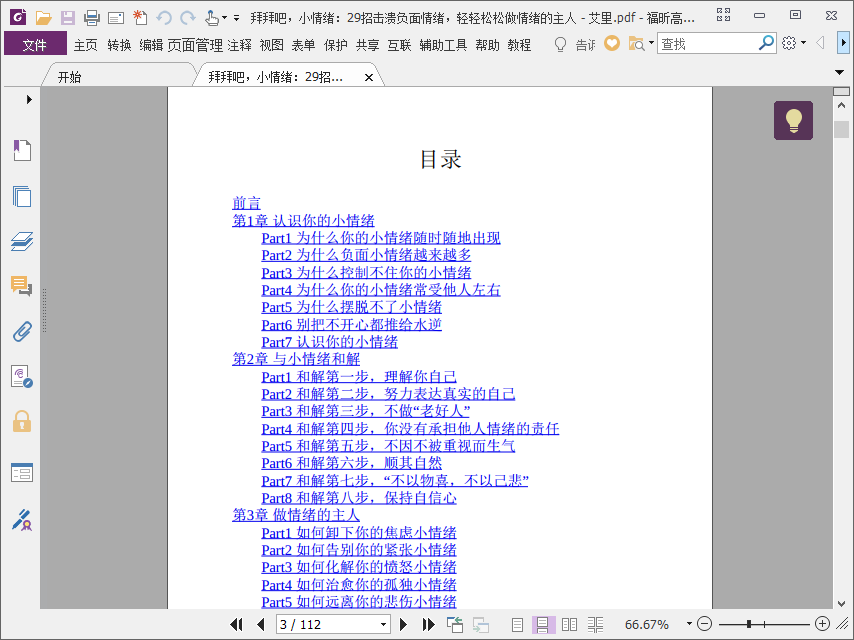
Task: Open the form fields panel icon
Action: tap(22, 472)
